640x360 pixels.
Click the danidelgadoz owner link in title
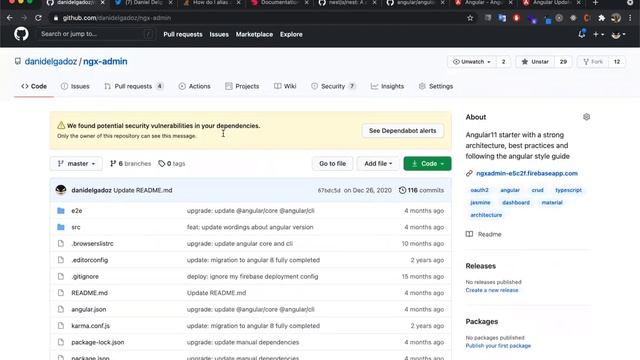coord(51,61)
